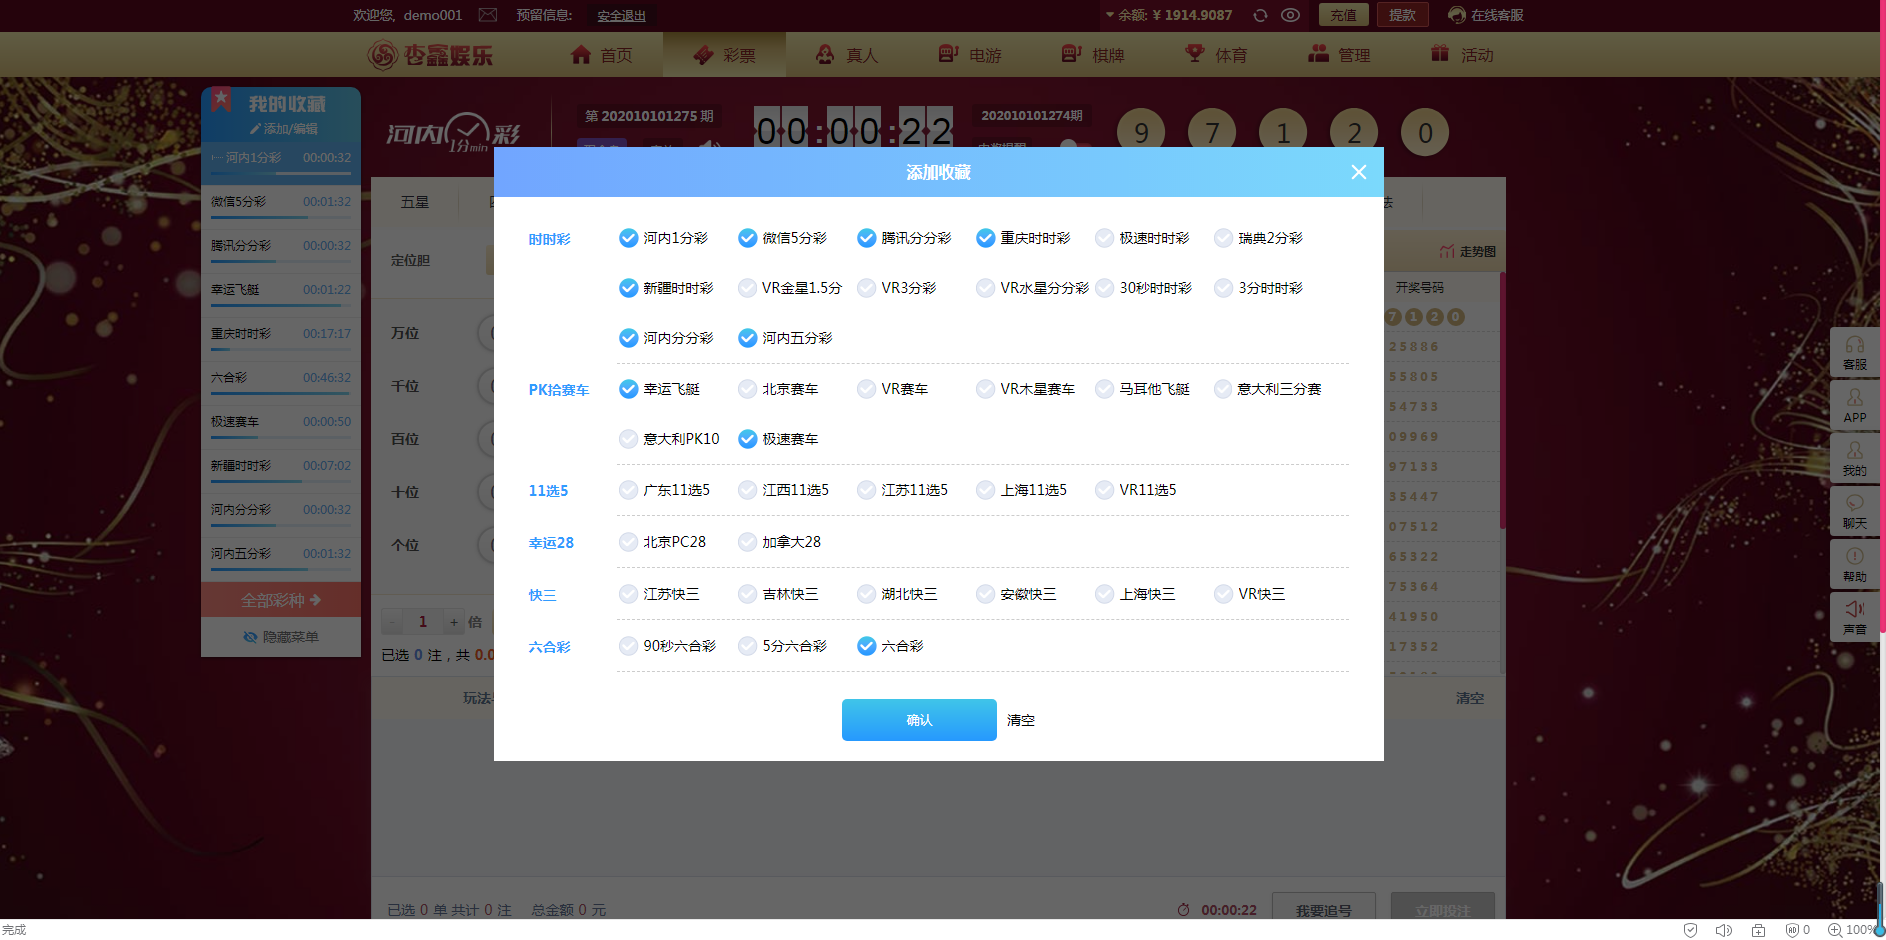
Task: Close the 添加收藏 dialog
Action: [x=1358, y=172]
